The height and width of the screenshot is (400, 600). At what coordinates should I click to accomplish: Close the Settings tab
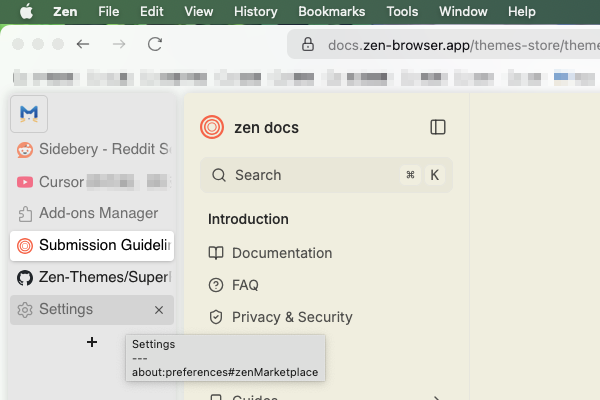pos(159,310)
